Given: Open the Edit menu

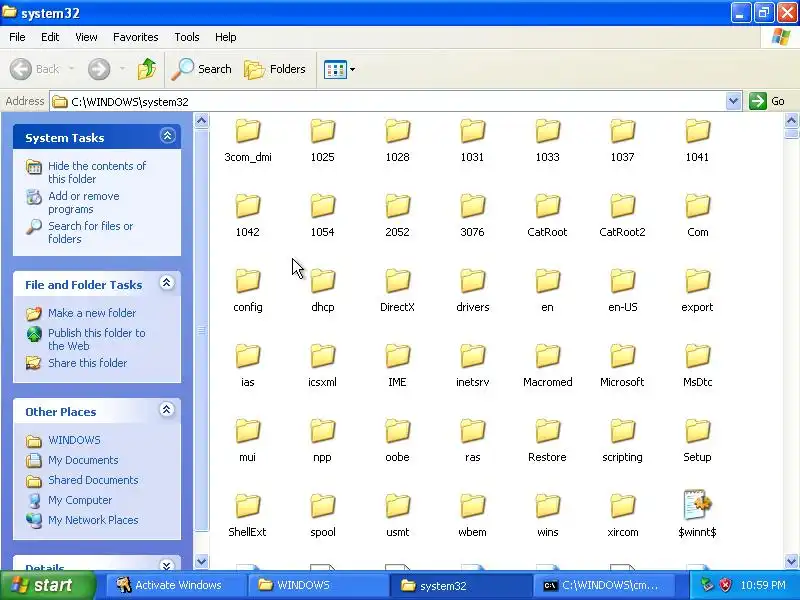Looking at the screenshot, I should click(50, 37).
